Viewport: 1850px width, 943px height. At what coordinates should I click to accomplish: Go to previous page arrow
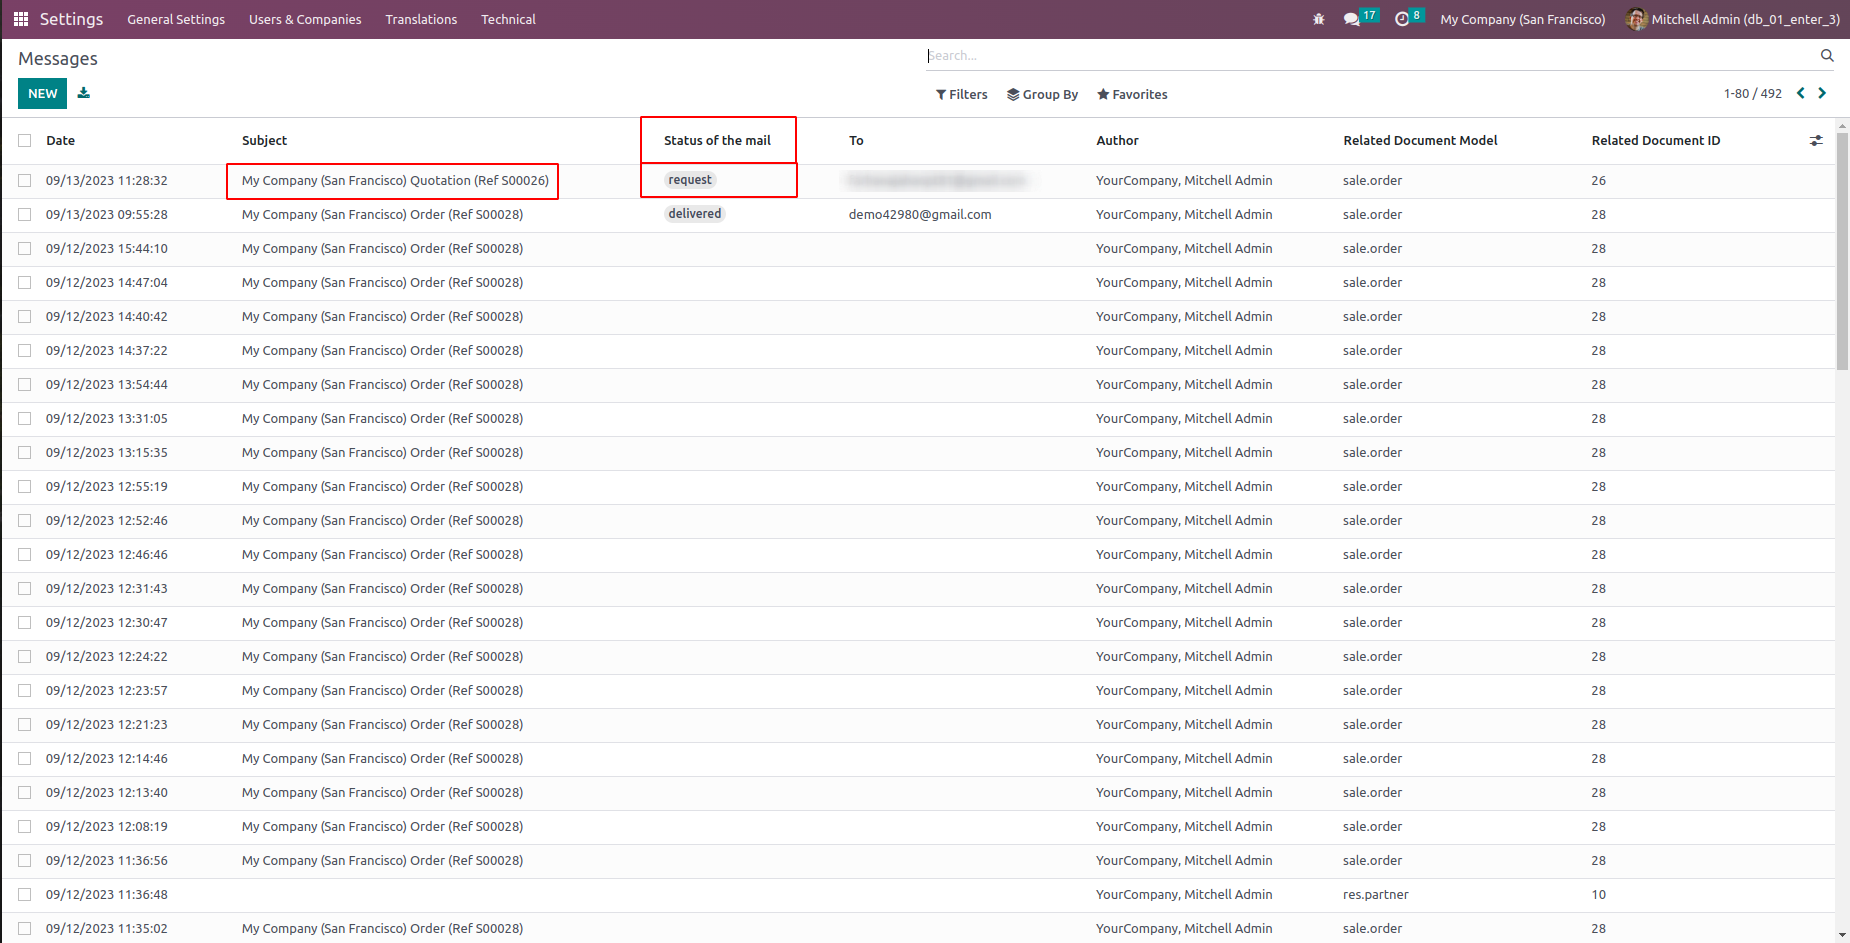click(x=1801, y=93)
